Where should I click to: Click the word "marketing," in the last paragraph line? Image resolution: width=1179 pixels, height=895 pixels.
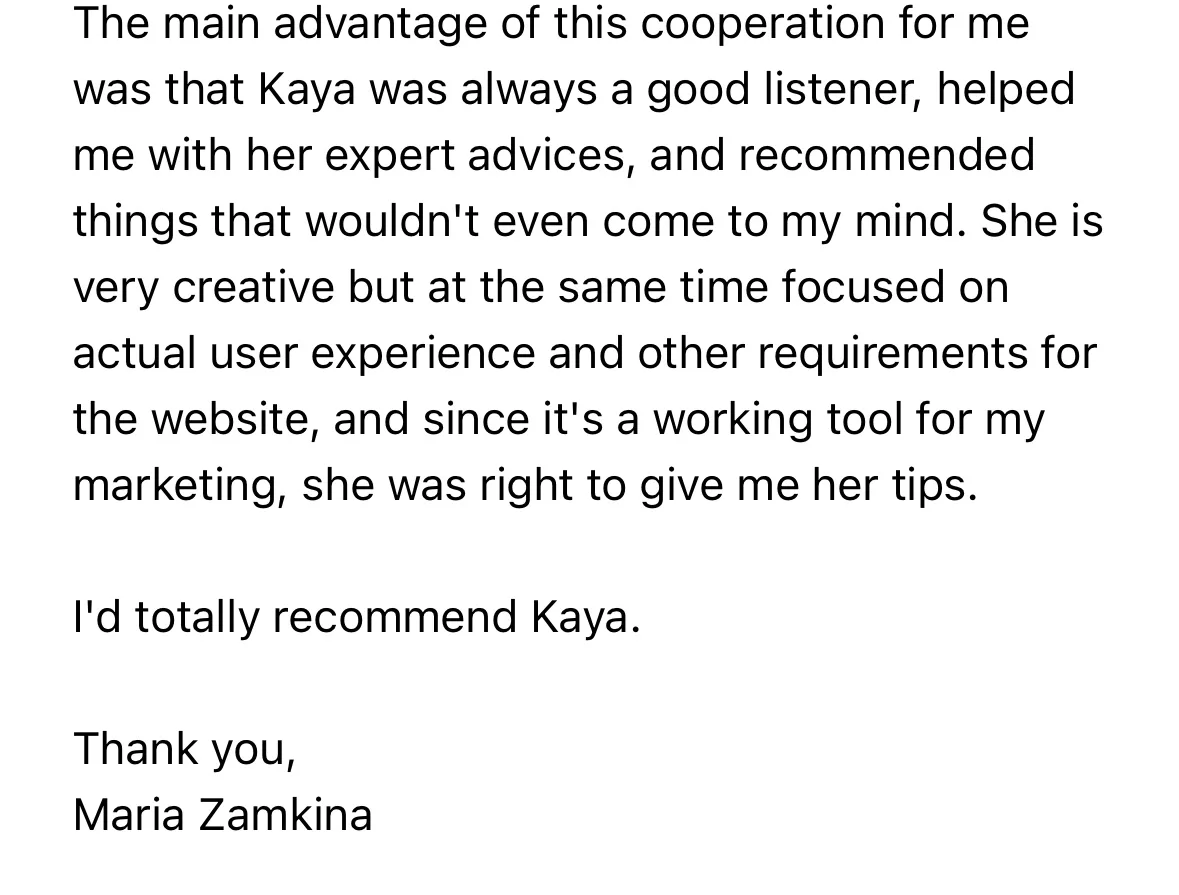tap(180, 486)
